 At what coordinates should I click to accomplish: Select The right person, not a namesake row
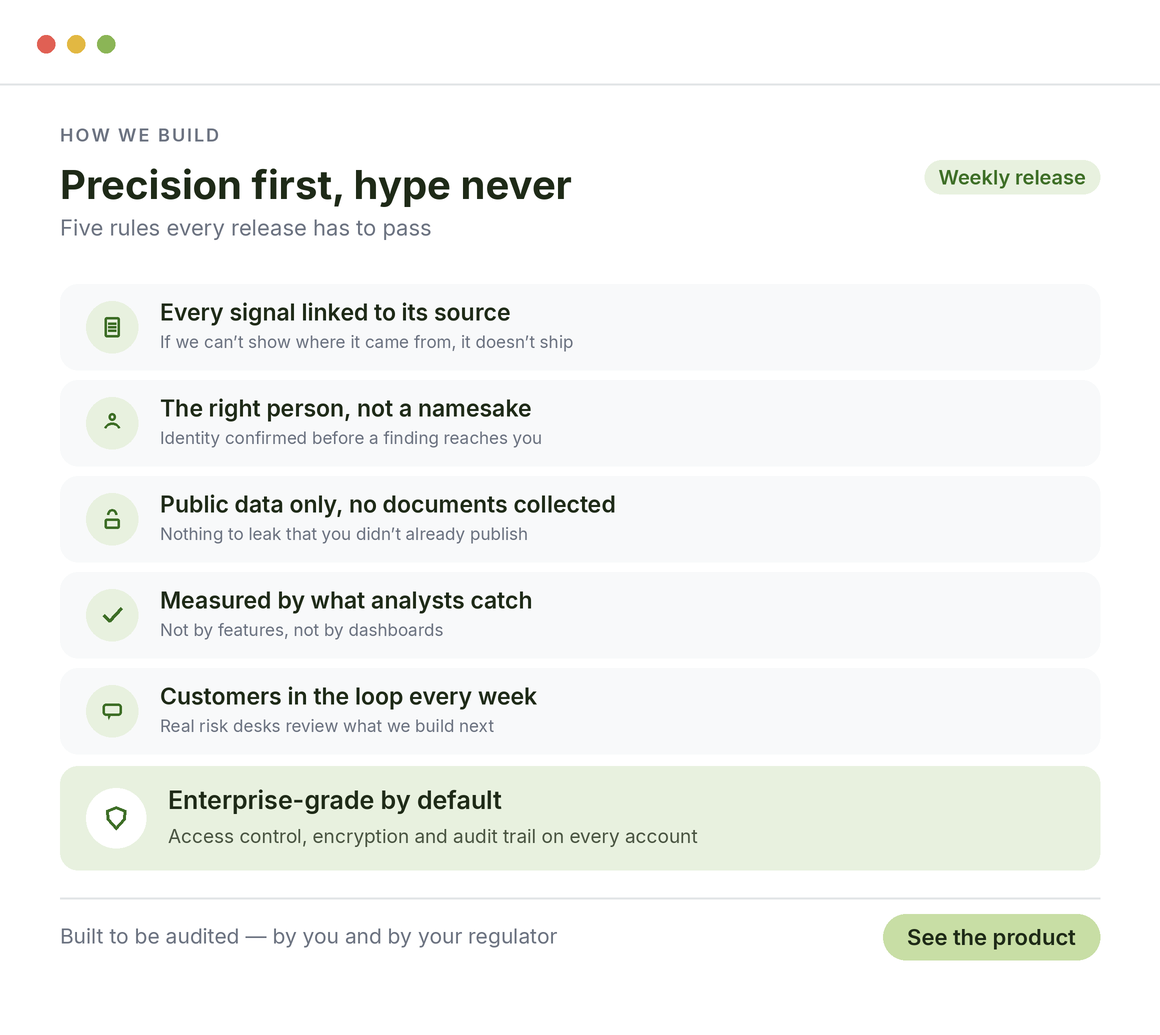pyautogui.click(x=580, y=423)
